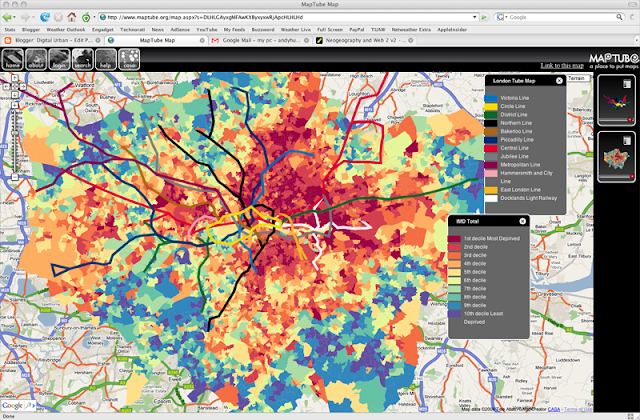Switch map view to Terrain
This screenshot has width=640, height=420.
click(x=576, y=78)
